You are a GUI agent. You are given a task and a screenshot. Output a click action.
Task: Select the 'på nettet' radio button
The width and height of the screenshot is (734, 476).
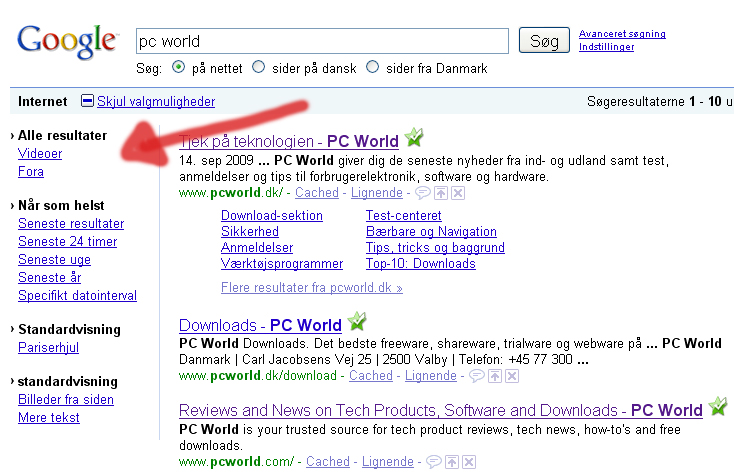[x=179, y=69]
